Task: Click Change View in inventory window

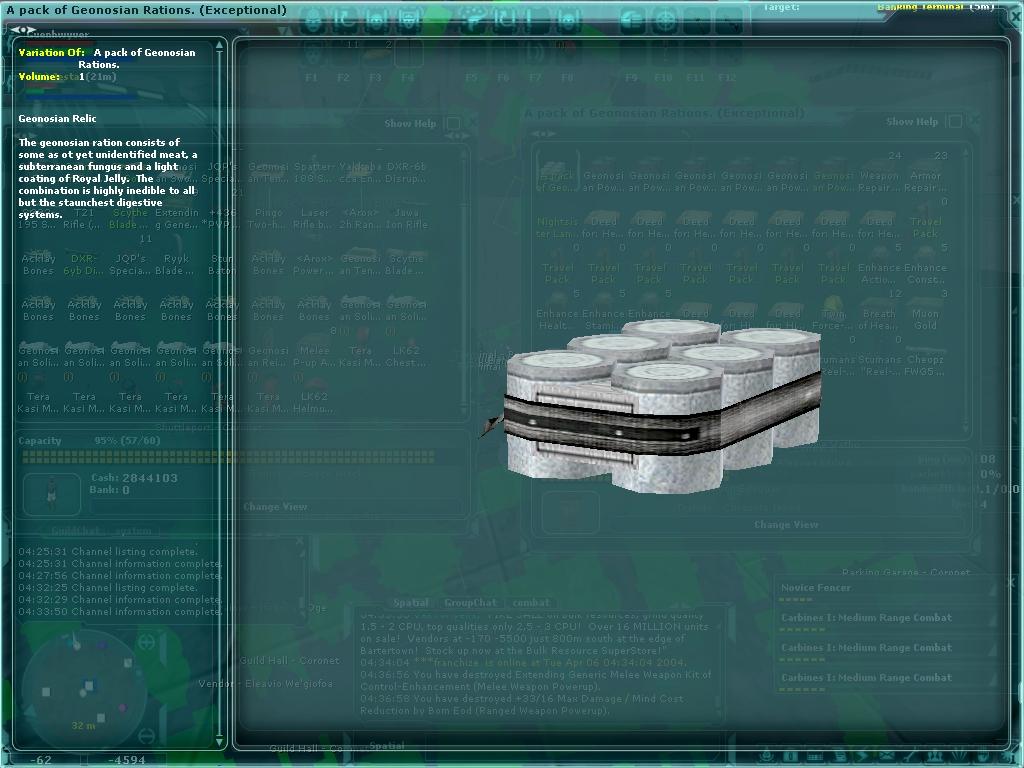Action: [275, 507]
